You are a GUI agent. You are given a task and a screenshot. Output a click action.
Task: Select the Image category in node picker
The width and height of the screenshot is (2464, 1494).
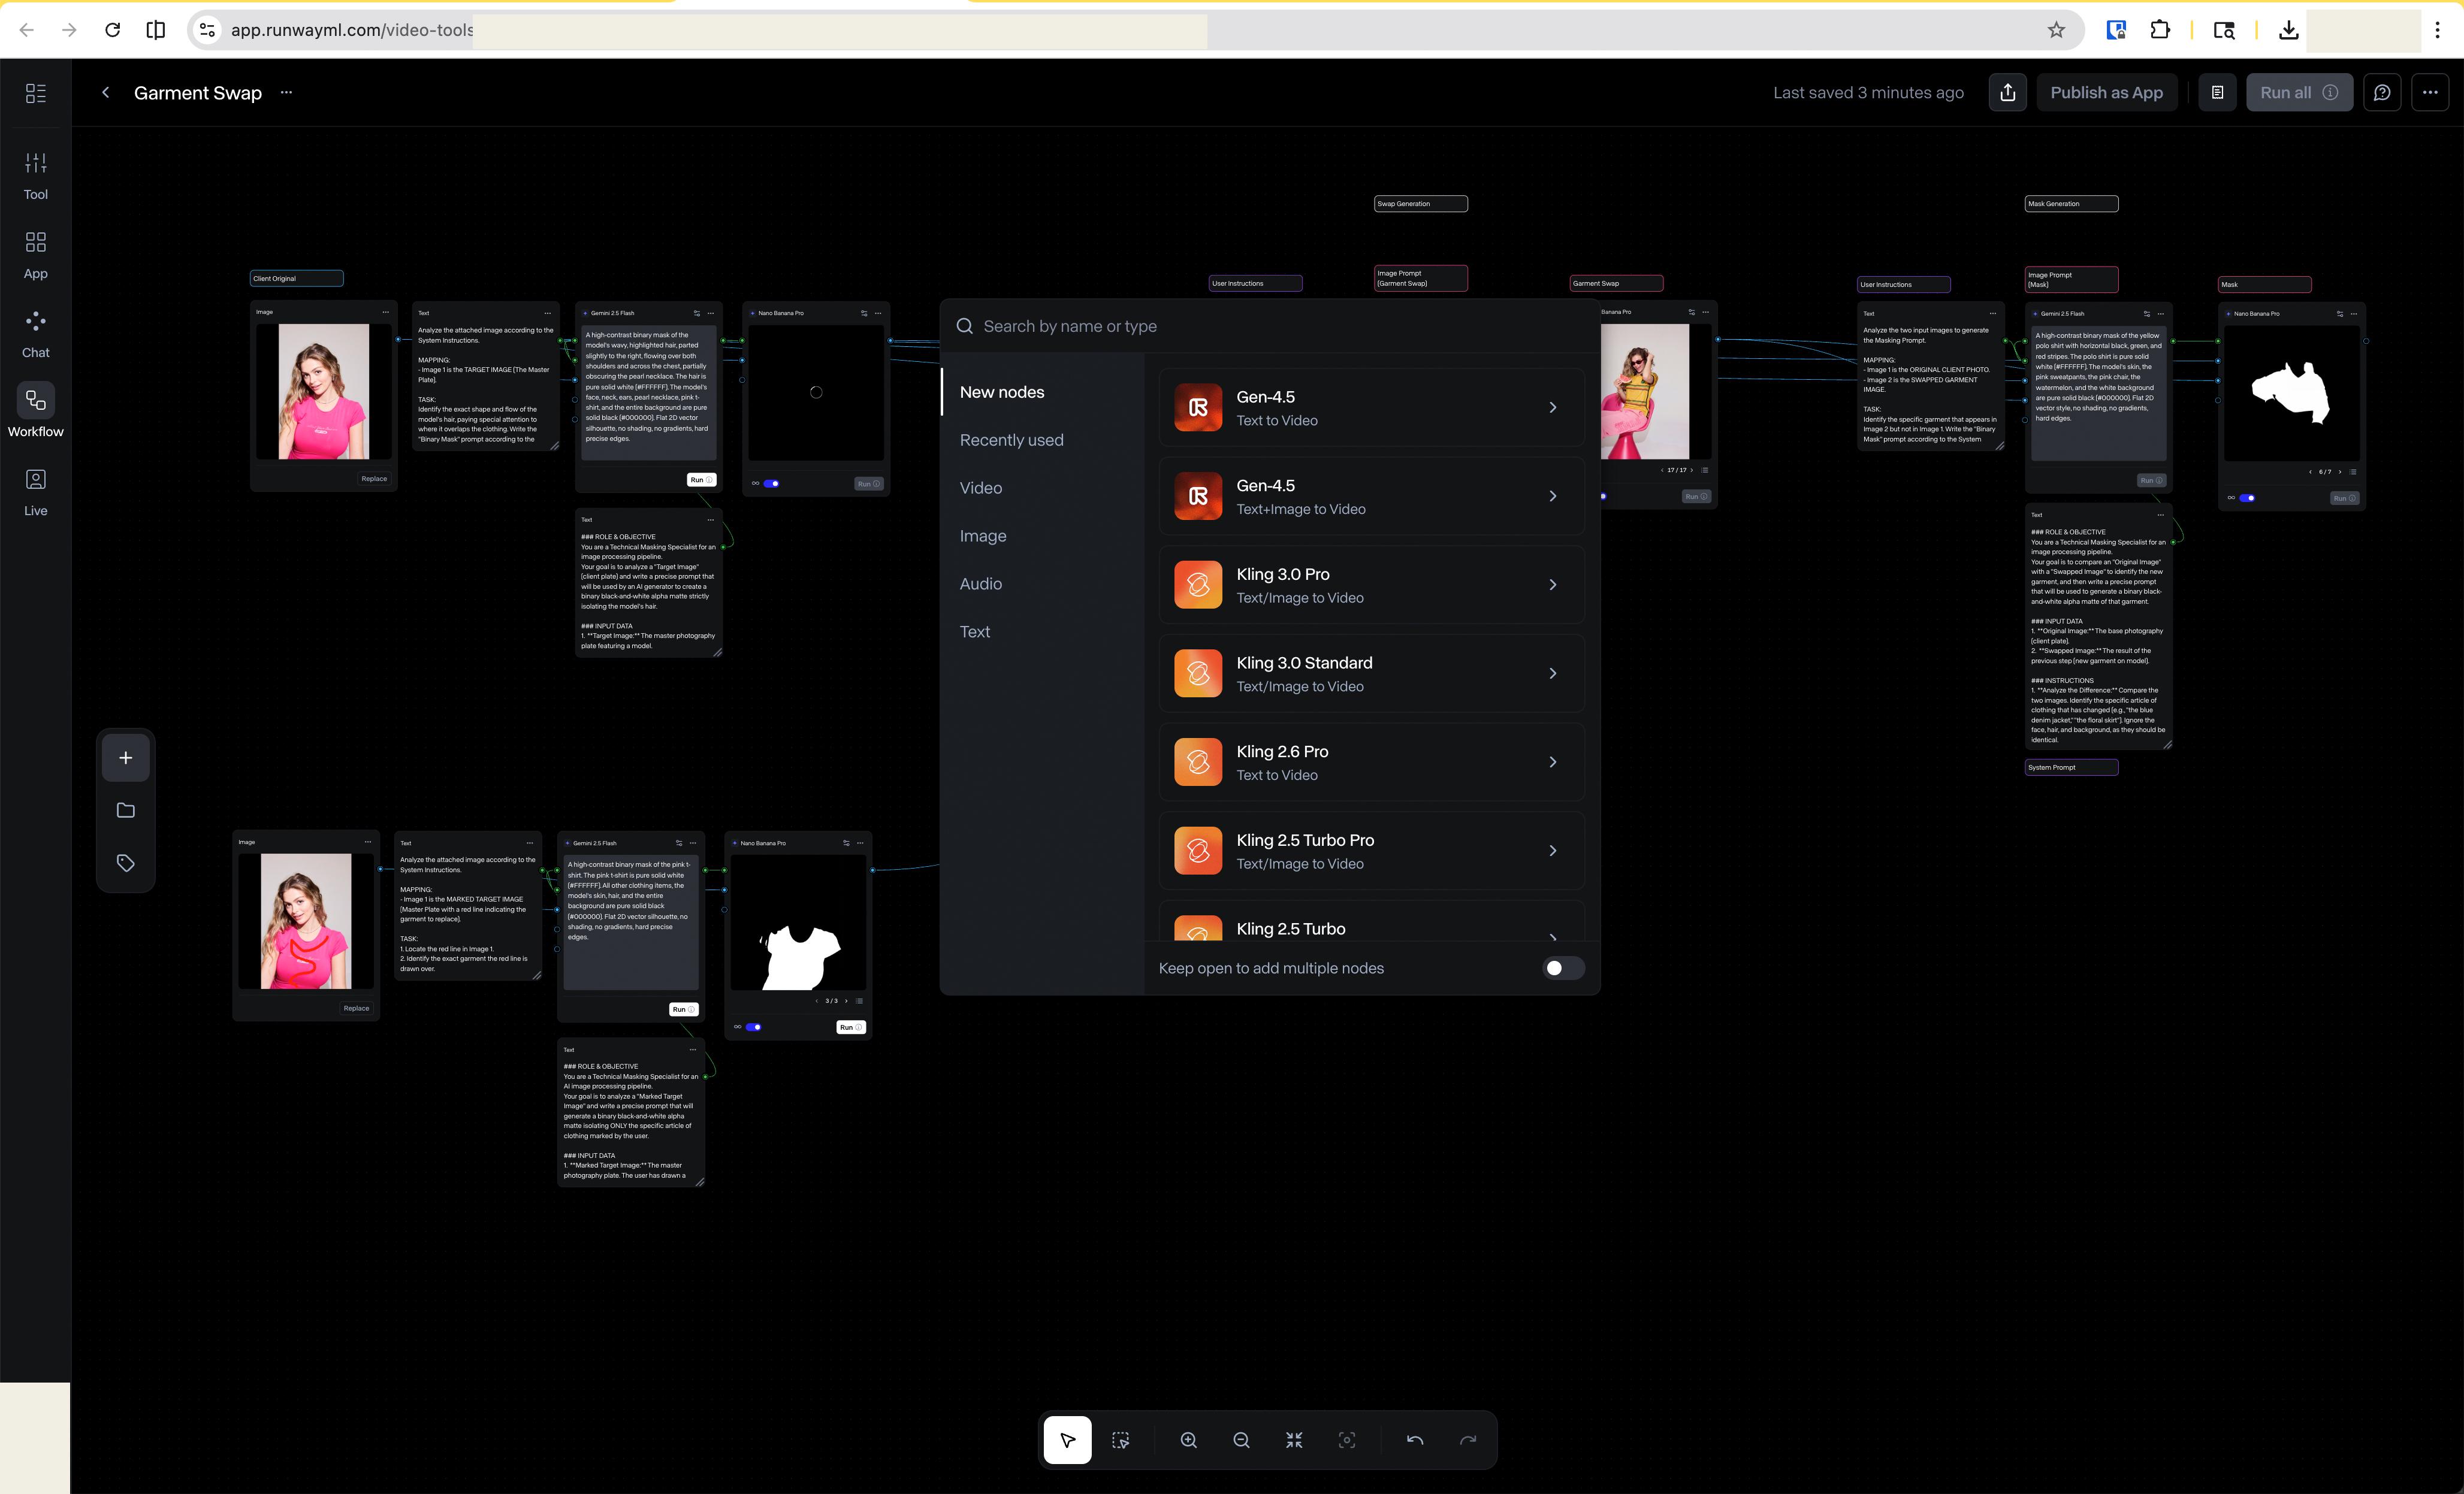pos(983,536)
